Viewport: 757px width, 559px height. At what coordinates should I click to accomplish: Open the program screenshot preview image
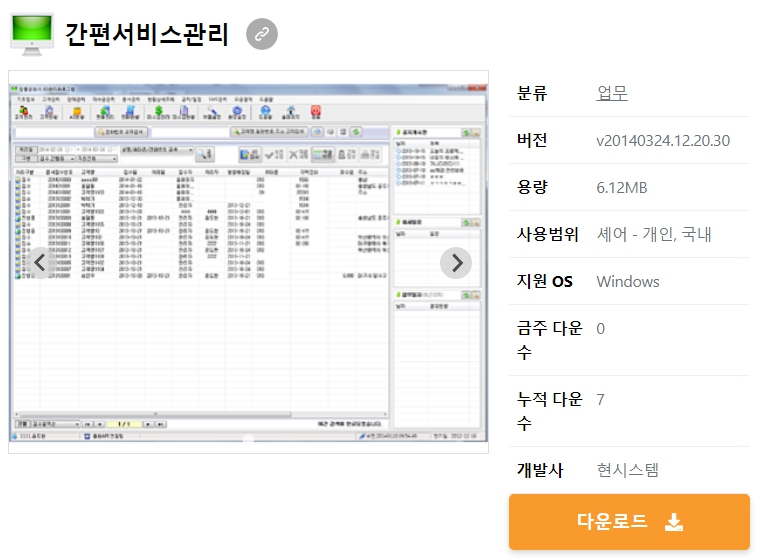[248, 262]
